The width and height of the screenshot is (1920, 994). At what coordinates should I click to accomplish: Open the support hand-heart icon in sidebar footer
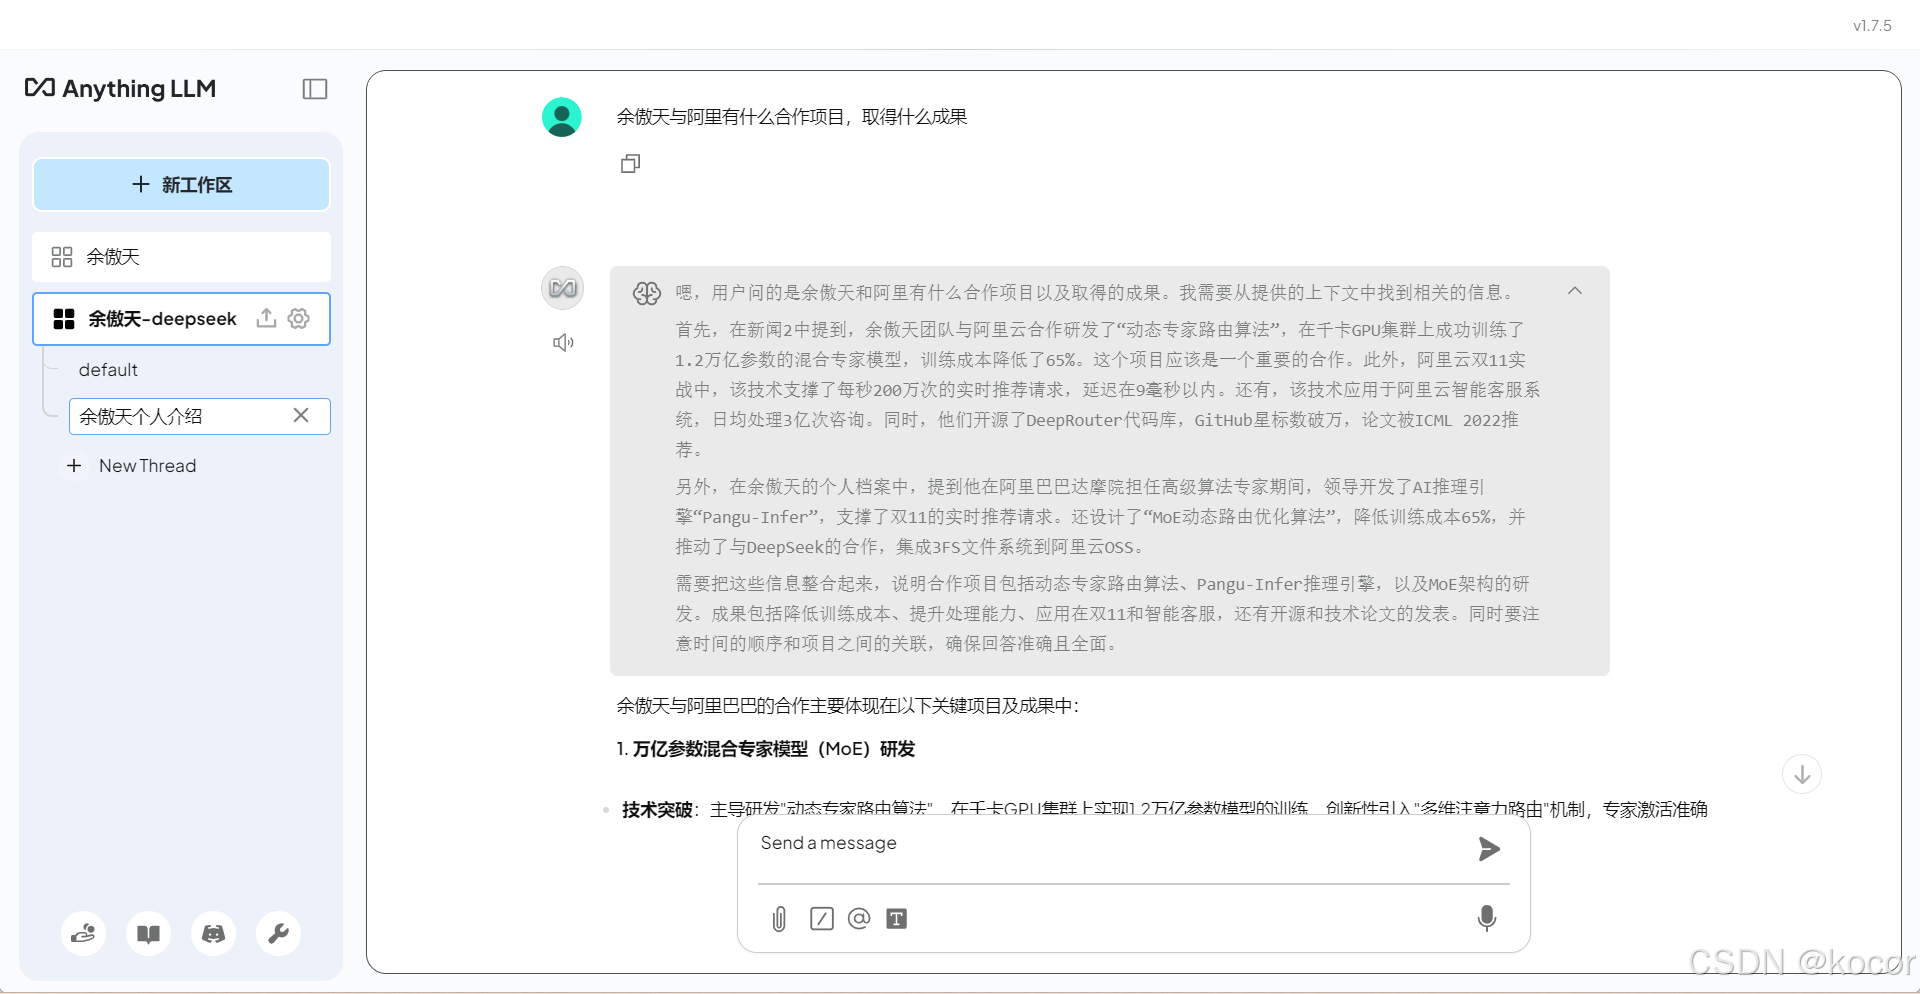(83, 934)
